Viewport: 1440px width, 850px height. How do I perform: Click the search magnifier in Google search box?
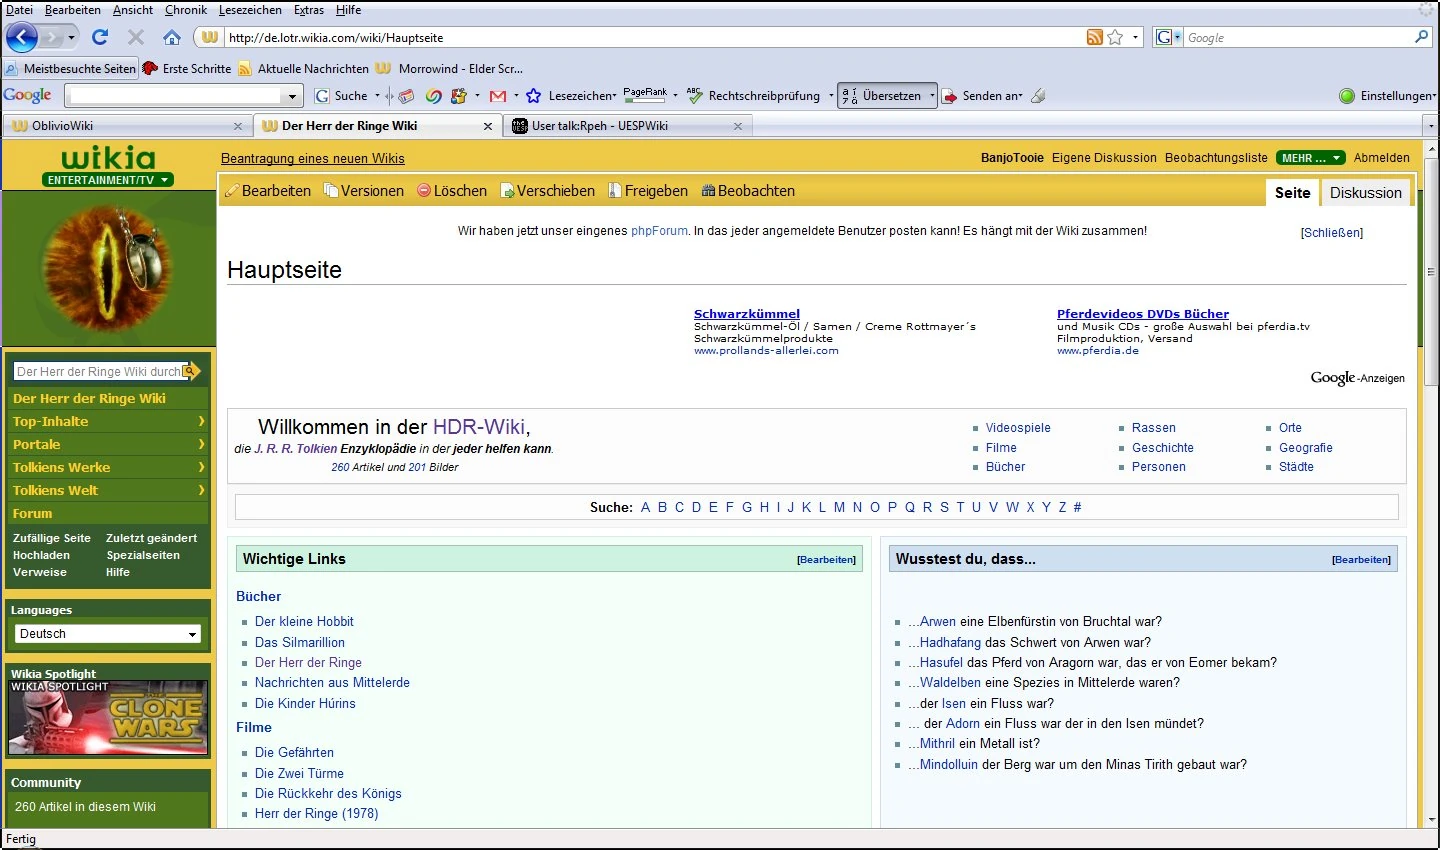[1421, 37]
